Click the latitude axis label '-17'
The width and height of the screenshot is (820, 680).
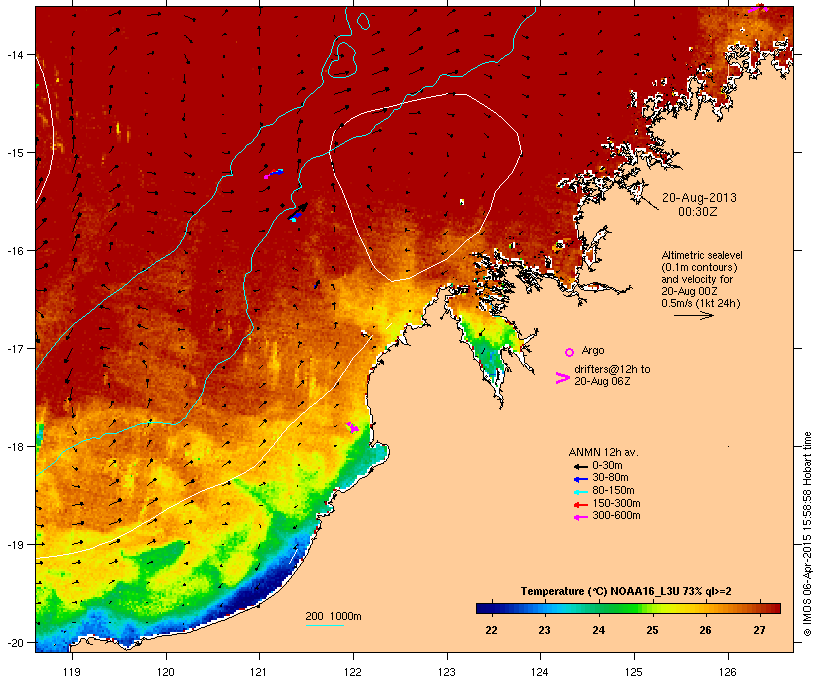click(x=15, y=348)
